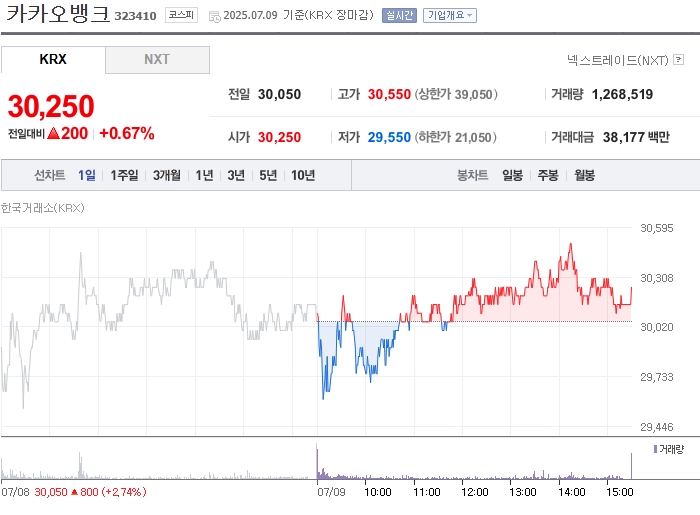Click the 거래대금 value 38,177 백만
This screenshot has height=515, width=700.
pos(636,137)
